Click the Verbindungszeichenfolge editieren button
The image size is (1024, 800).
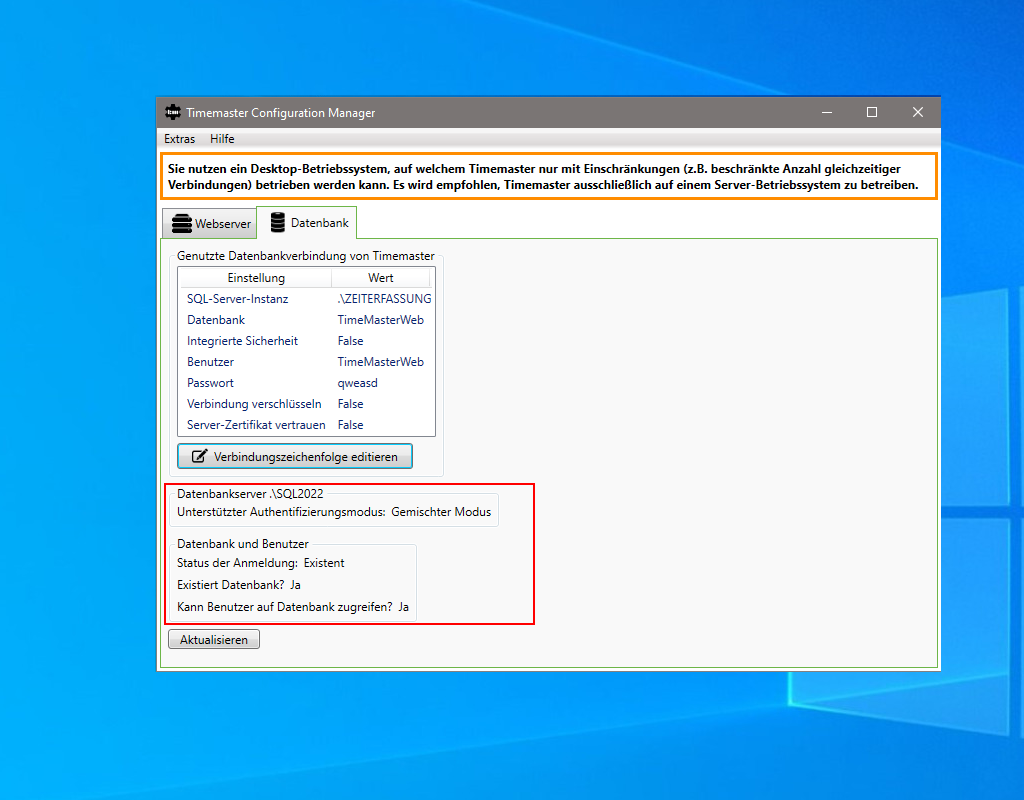(294, 456)
